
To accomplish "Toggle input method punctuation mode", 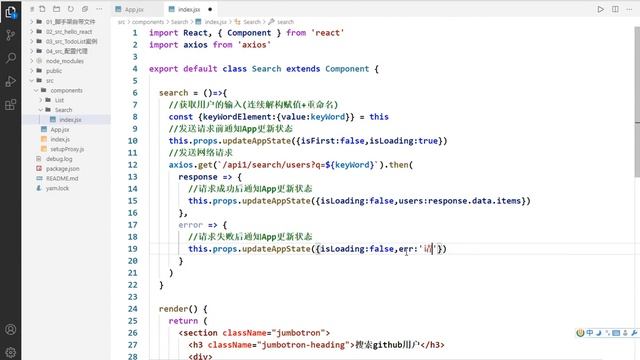I will coord(608,333).
